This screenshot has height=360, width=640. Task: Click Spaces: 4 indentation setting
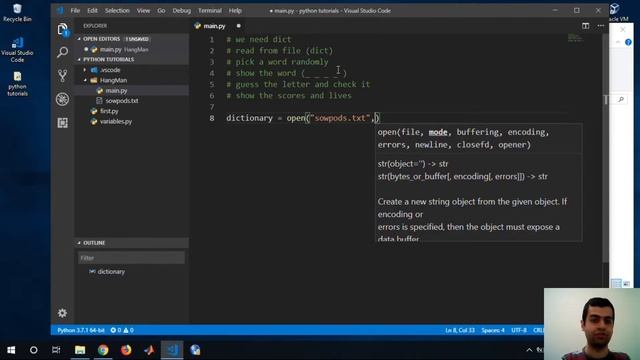(493, 330)
